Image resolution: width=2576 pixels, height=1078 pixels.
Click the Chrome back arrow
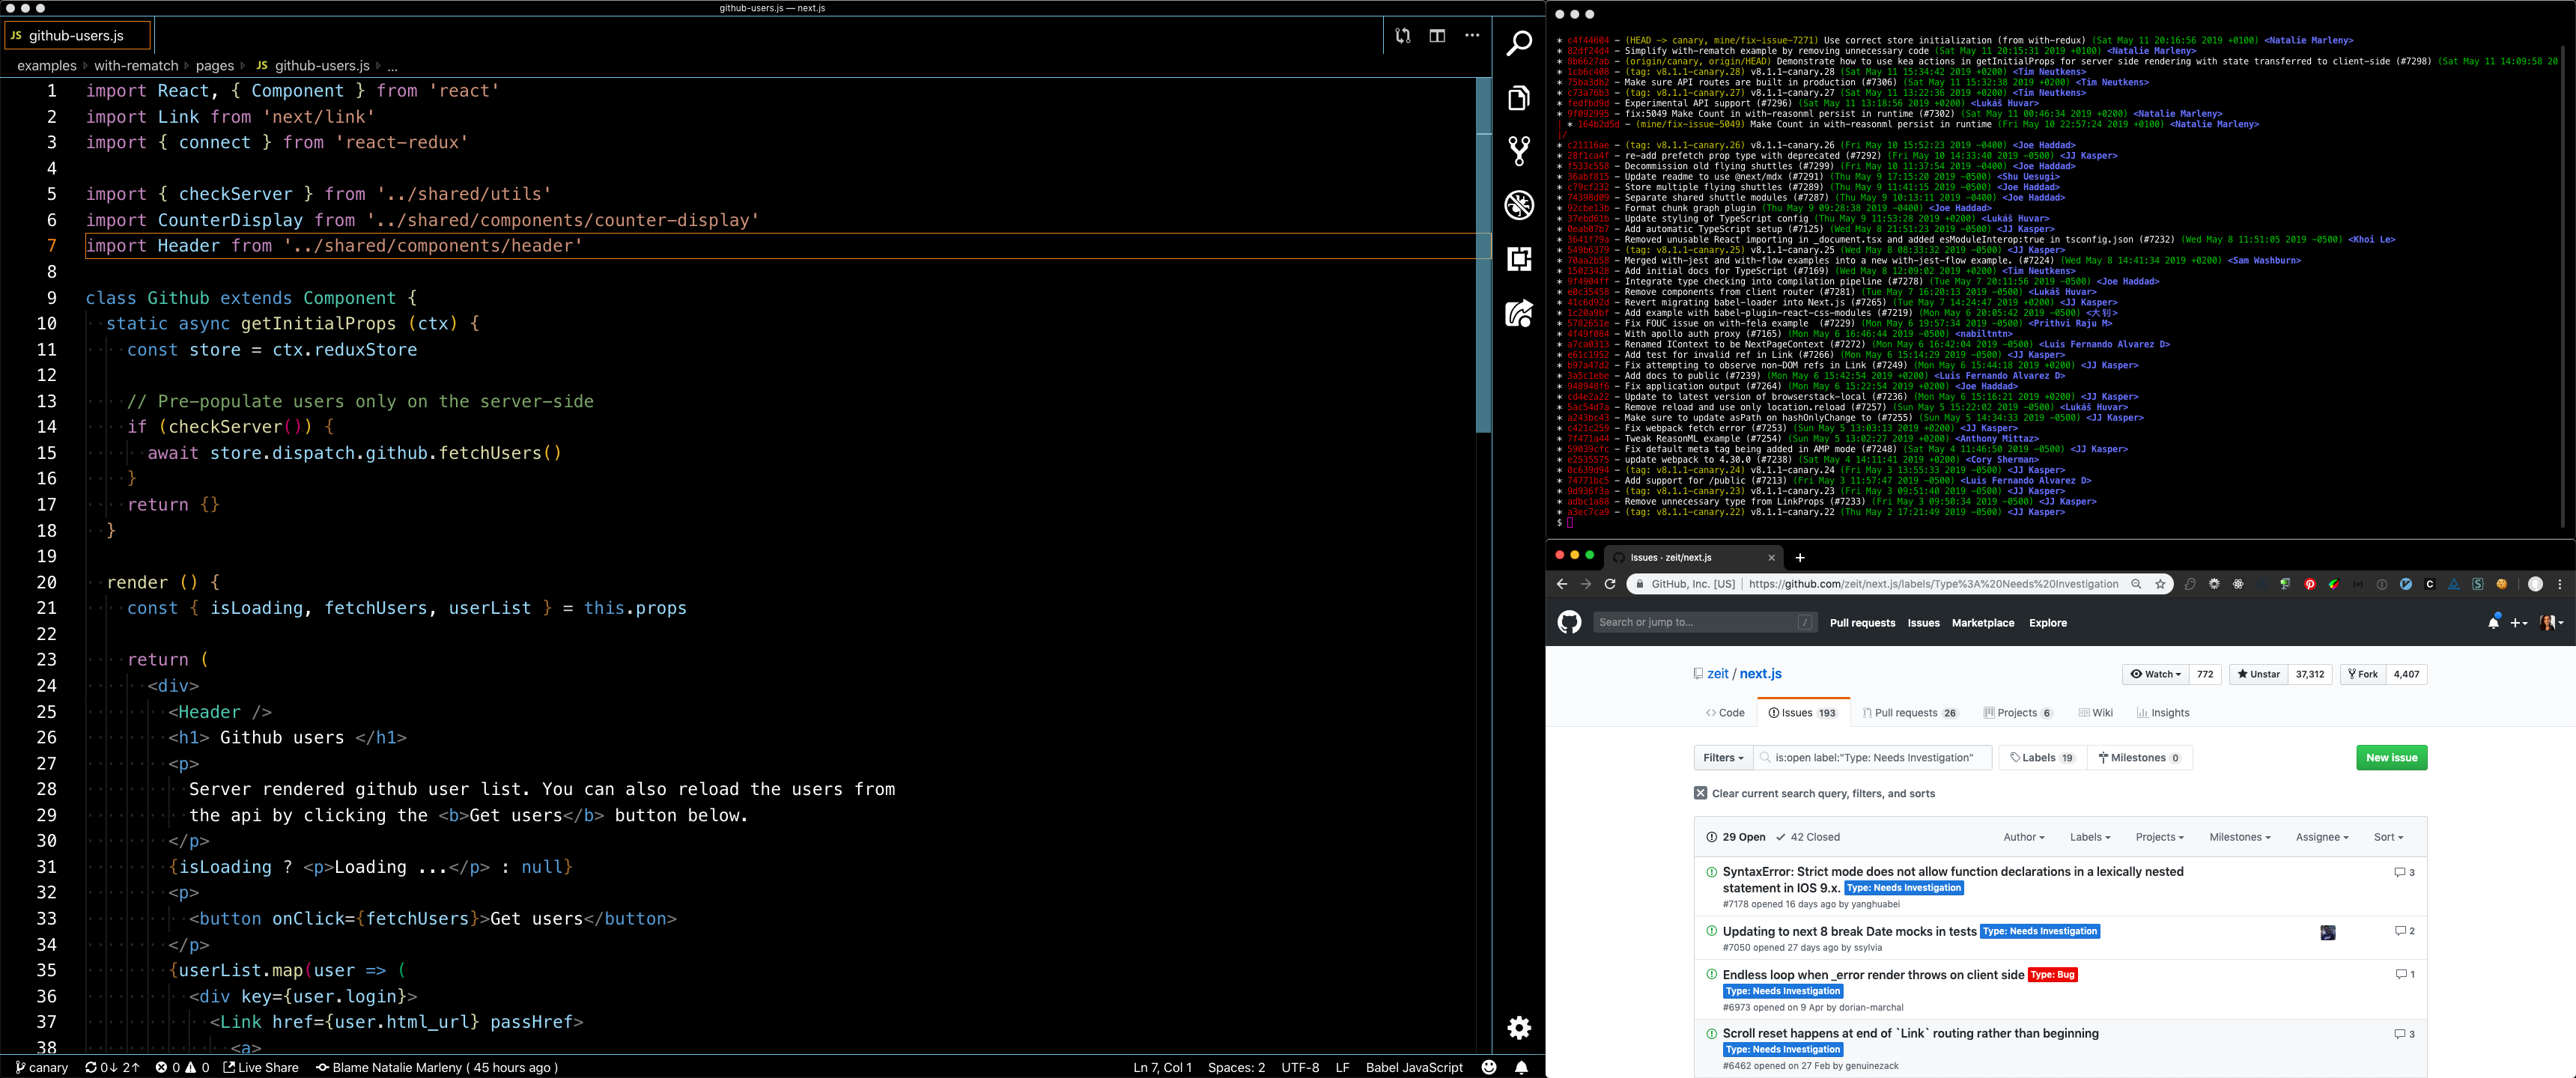(x=1562, y=584)
